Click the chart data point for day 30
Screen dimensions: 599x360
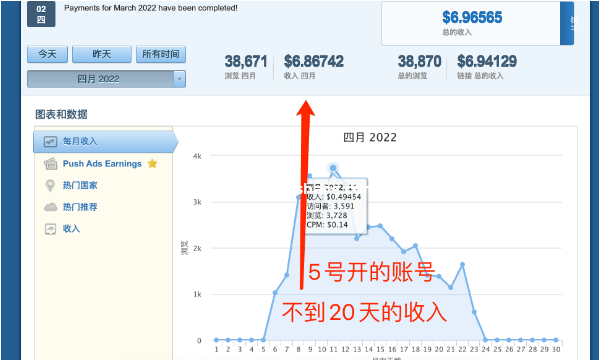coord(556,340)
